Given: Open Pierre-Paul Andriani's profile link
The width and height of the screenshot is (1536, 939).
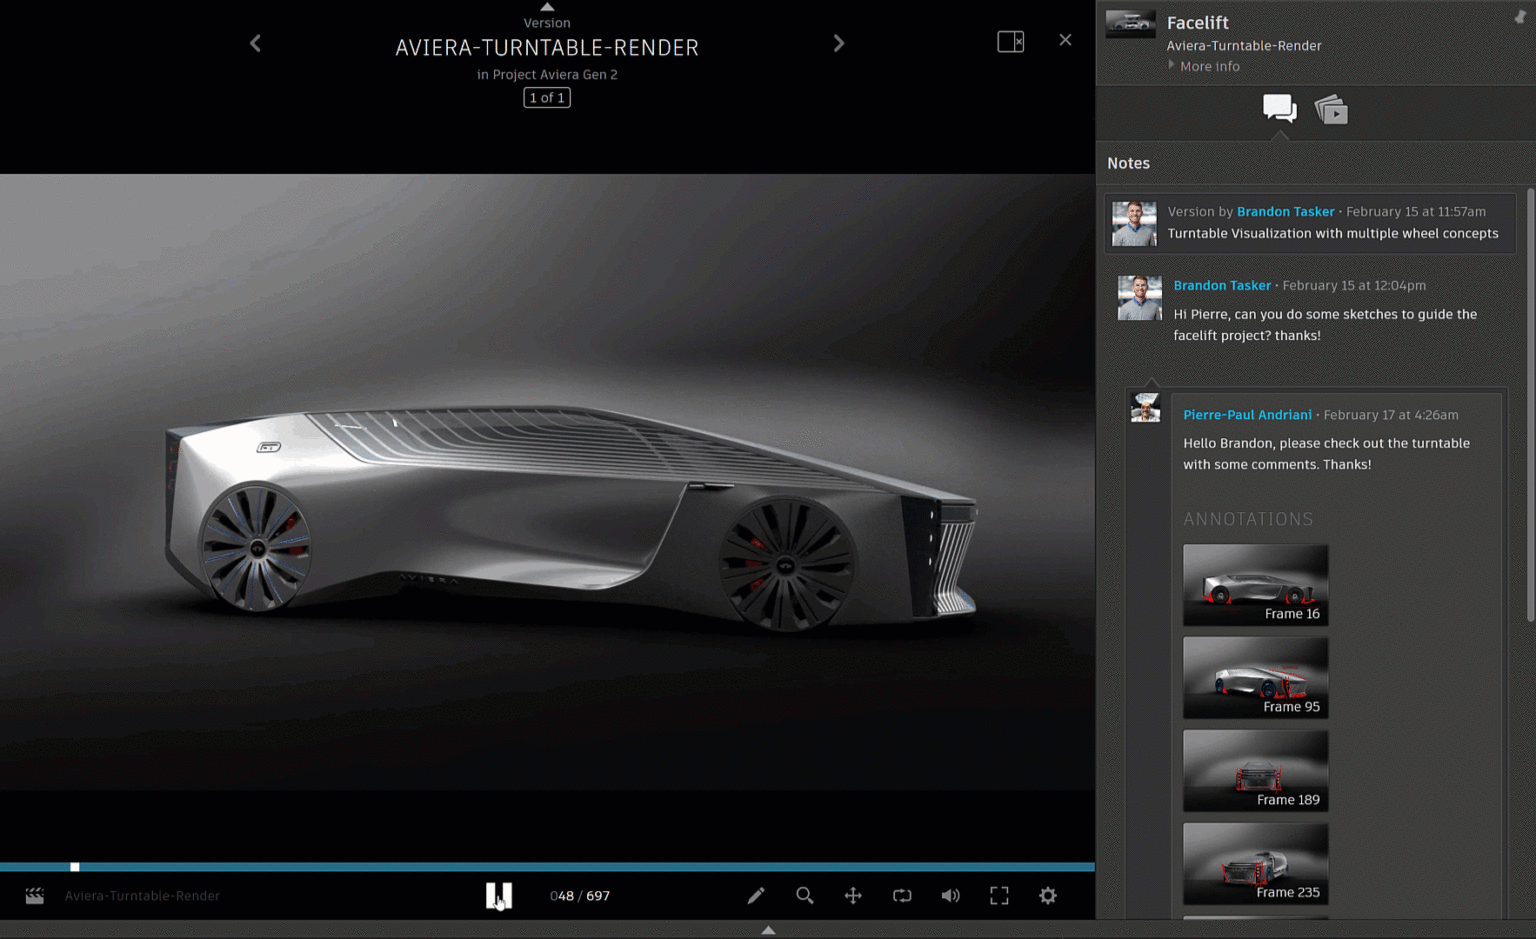Looking at the screenshot, I should click(1247, 415).
